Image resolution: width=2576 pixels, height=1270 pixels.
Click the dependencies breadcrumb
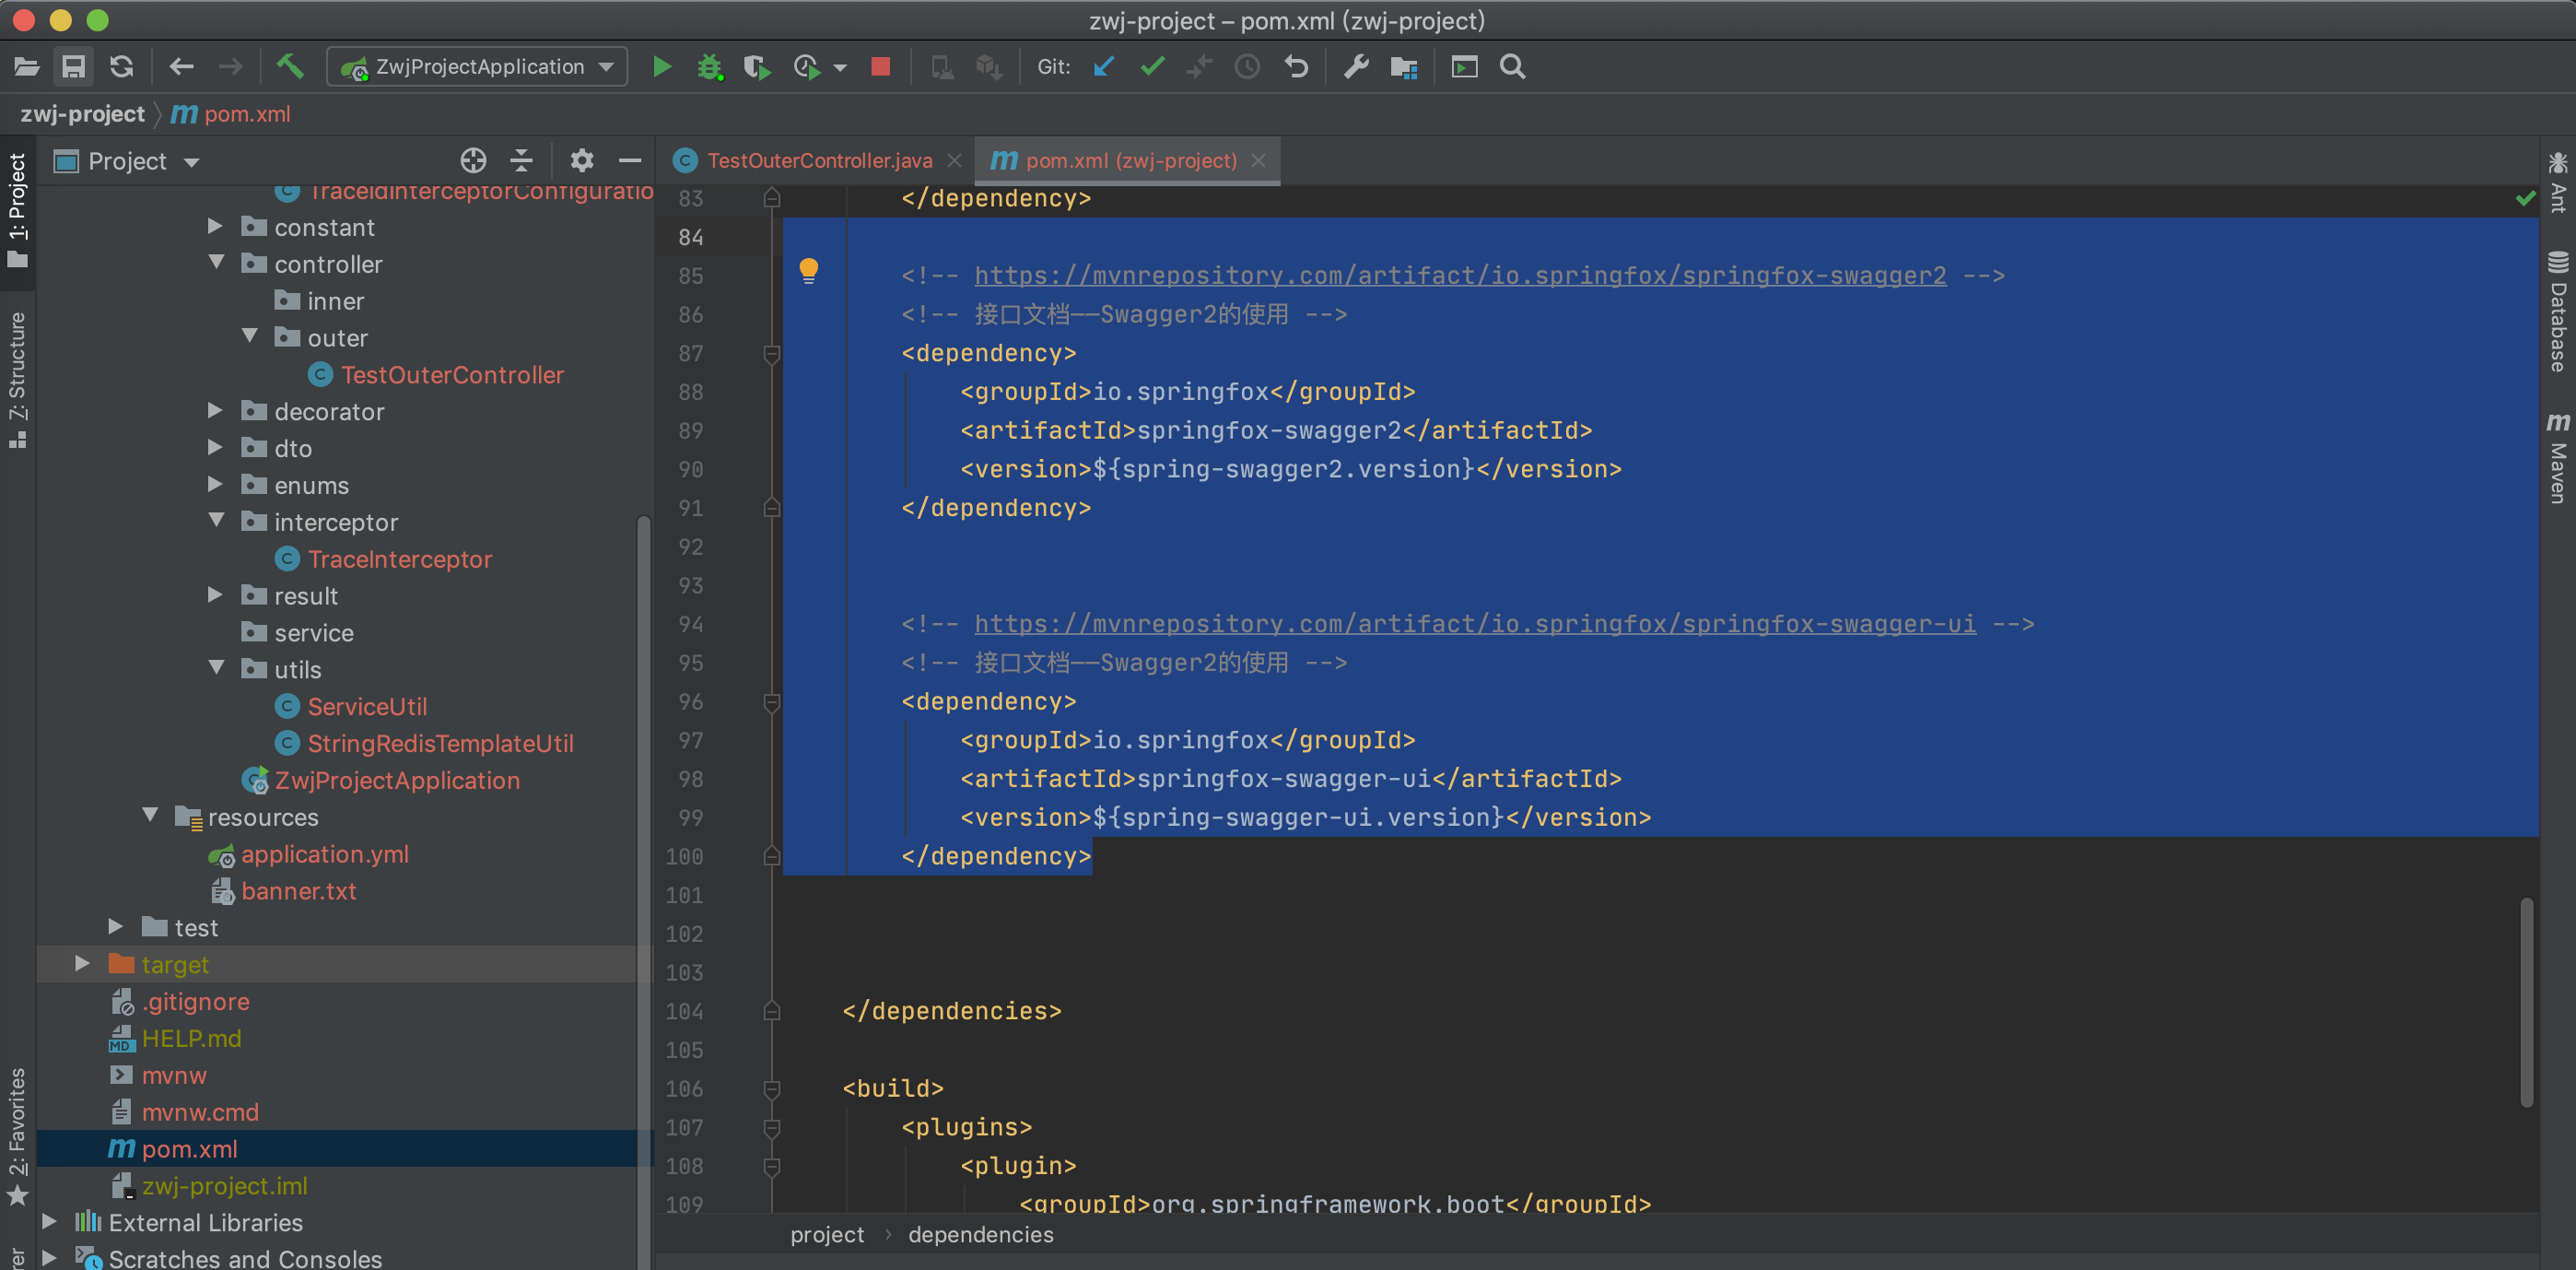980,1234
